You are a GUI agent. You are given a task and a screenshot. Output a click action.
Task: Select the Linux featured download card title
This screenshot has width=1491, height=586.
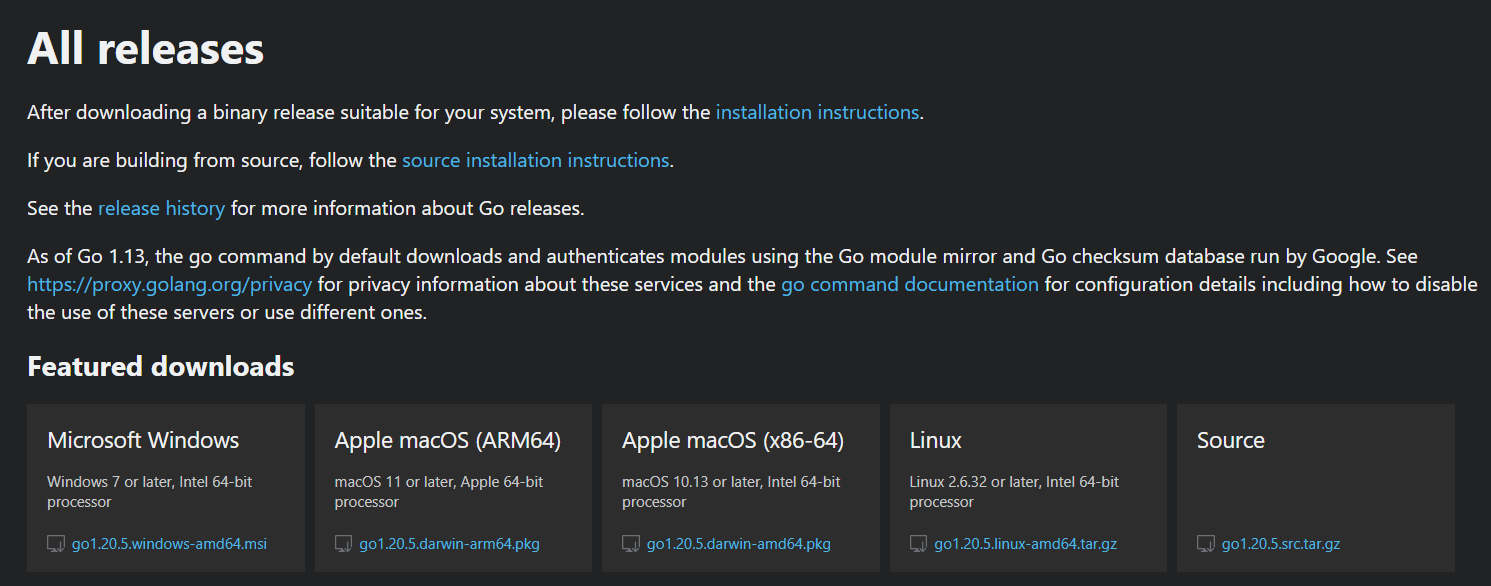pyautogui.click(x=936, y=440)
